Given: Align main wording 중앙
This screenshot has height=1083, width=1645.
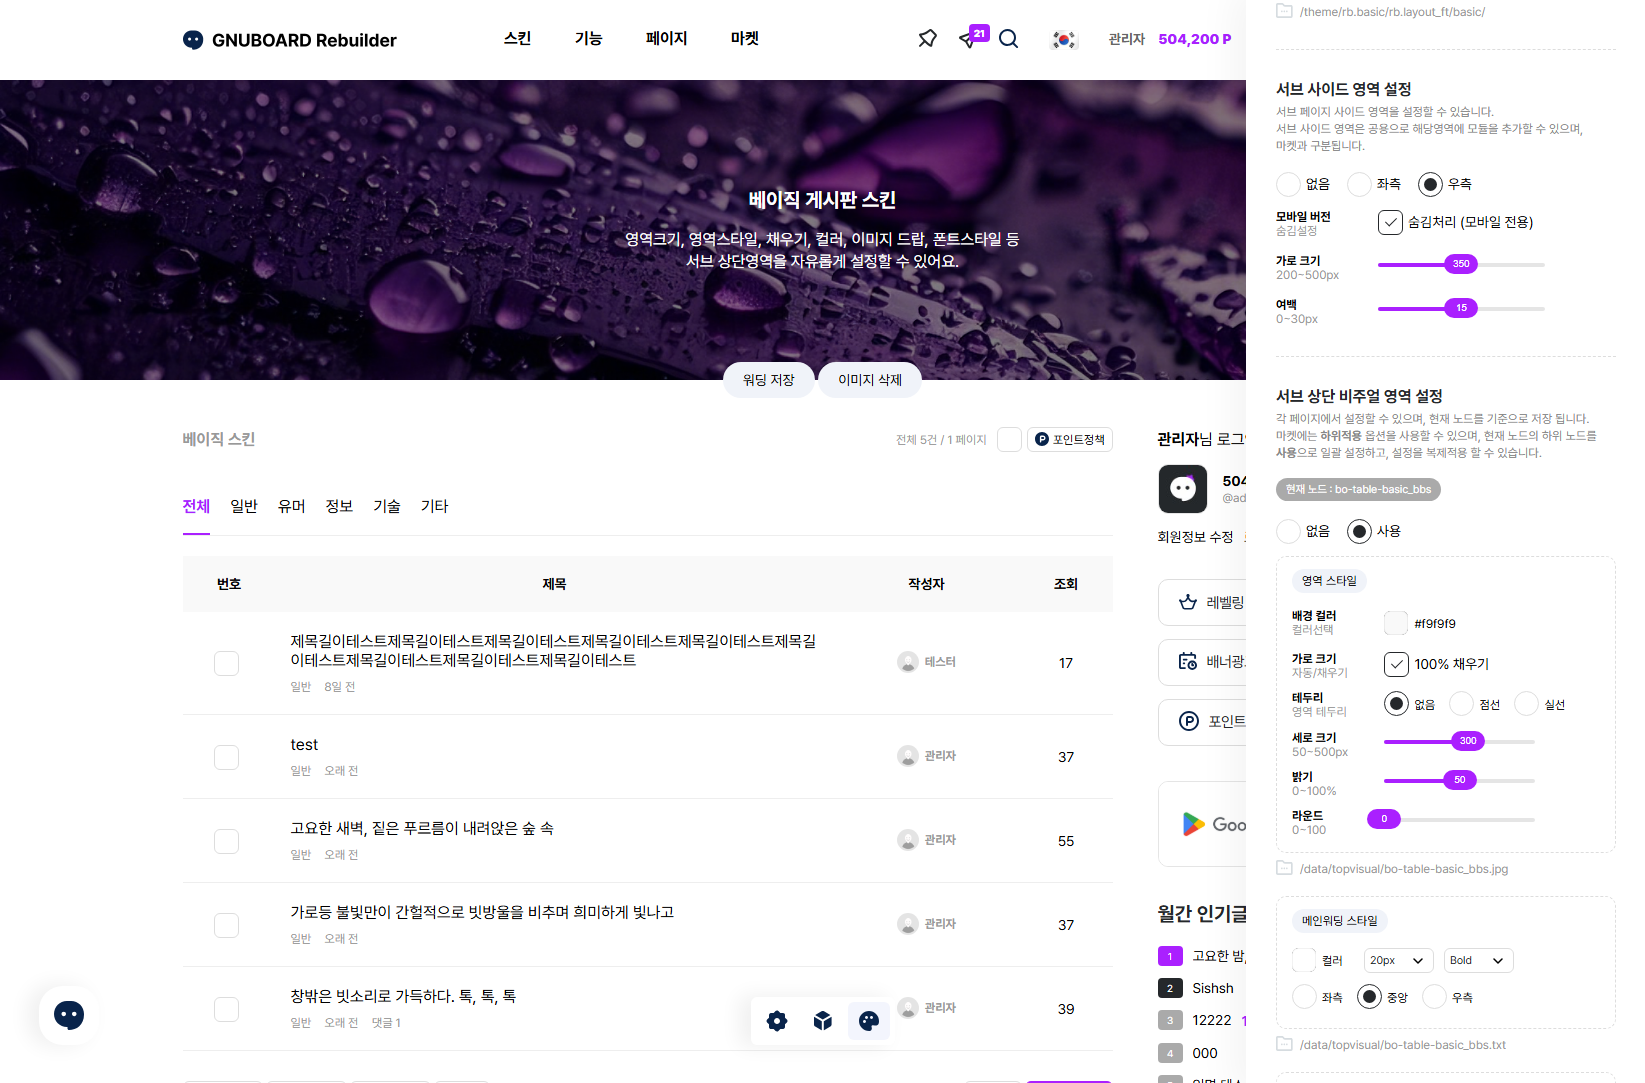Looking at the screenshot, I should point(1370,997).
